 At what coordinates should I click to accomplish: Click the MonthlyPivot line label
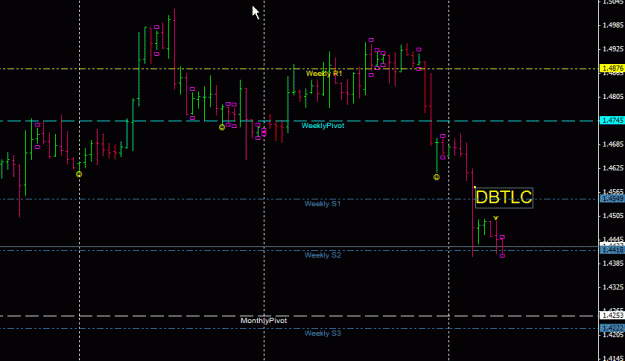[x=263, y=321]
